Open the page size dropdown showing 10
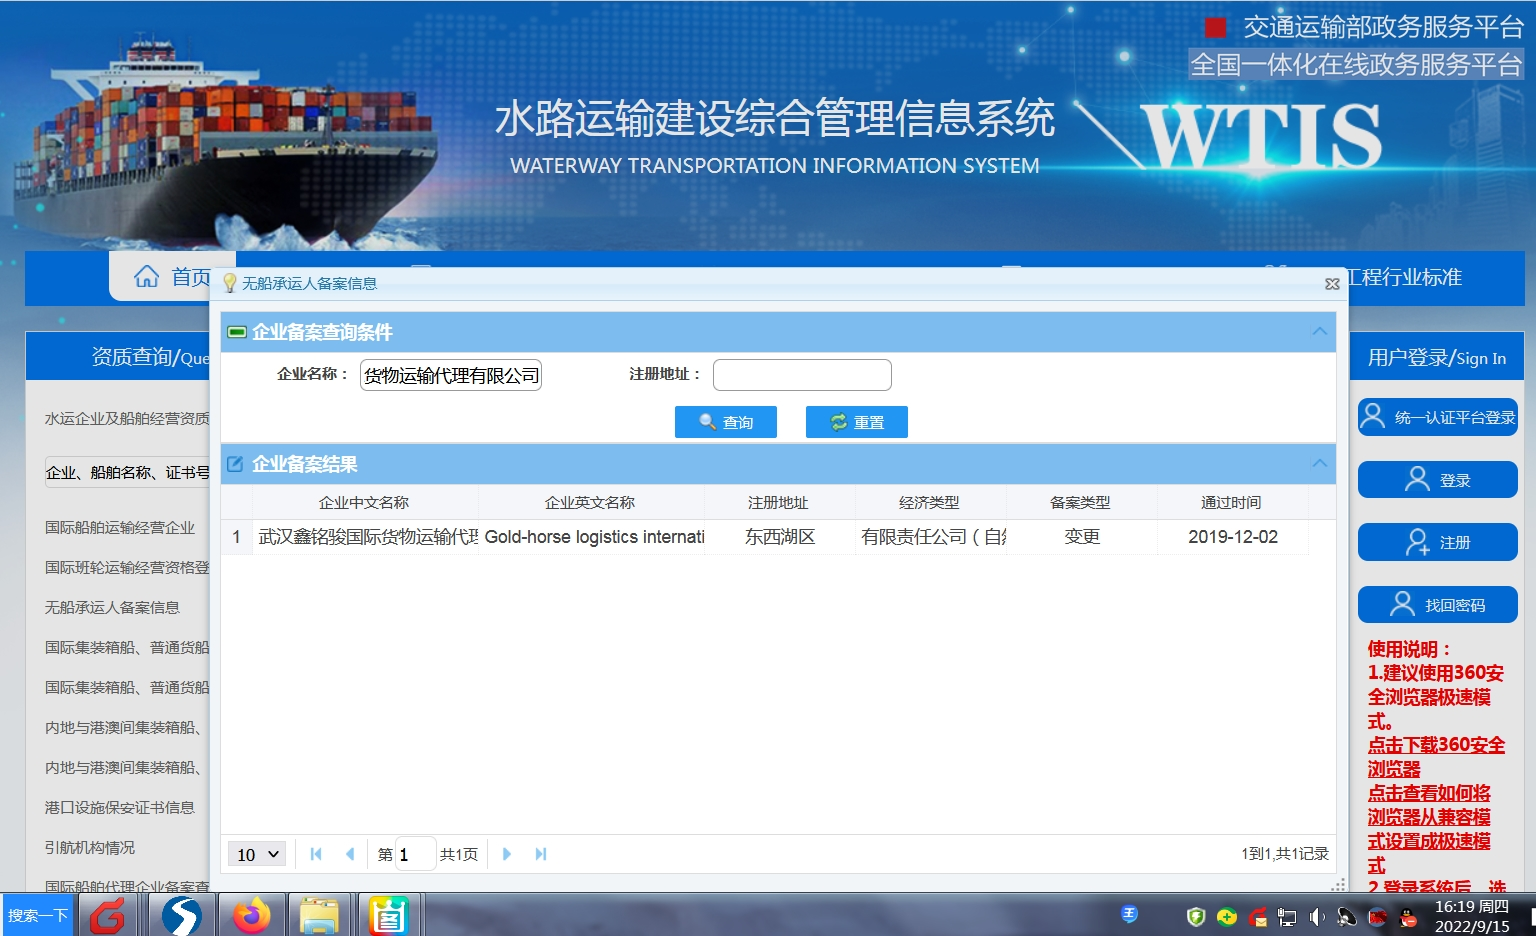Screen dimensions: 1536x936 pyautogui.click(x=256, y=854)
